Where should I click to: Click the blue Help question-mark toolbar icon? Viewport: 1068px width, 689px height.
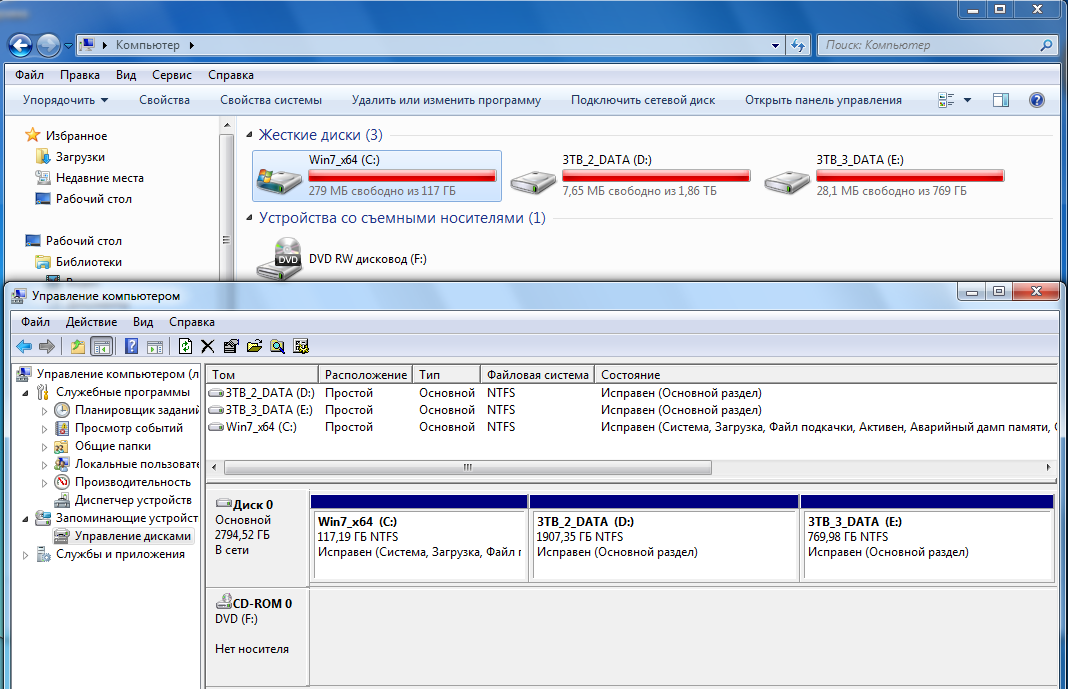pos(131,346)
